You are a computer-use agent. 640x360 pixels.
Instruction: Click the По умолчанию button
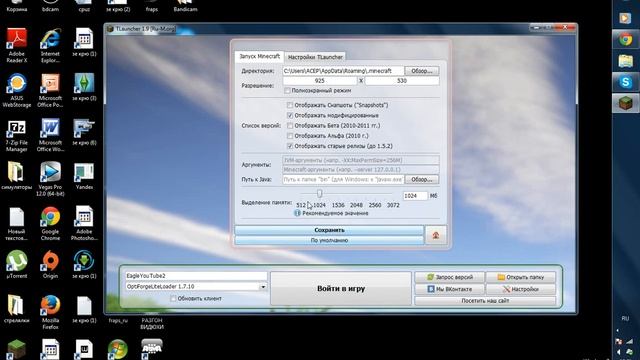329,240
